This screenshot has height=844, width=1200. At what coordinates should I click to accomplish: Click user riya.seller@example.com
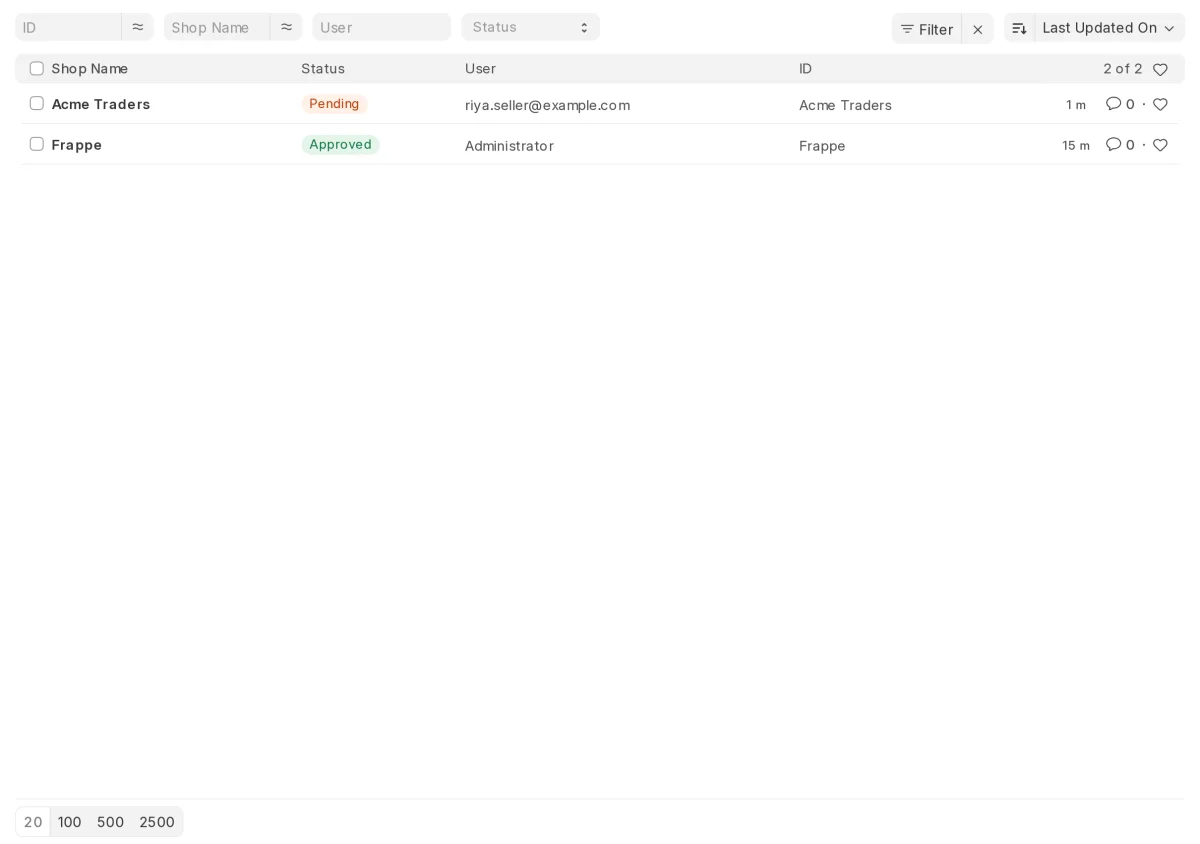[x=547, y=105]
